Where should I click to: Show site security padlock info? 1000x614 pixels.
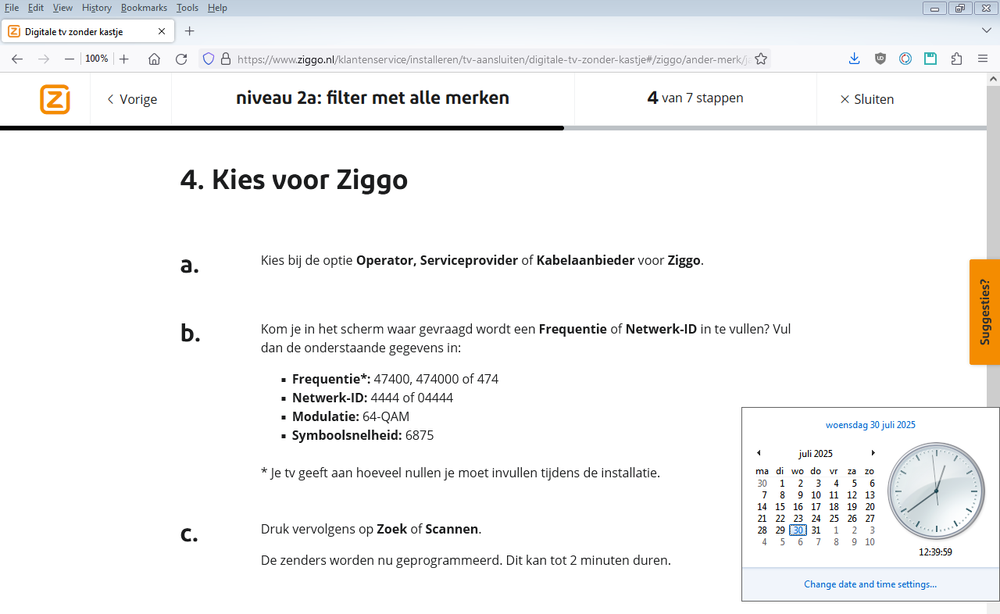(x=225, y=59)
